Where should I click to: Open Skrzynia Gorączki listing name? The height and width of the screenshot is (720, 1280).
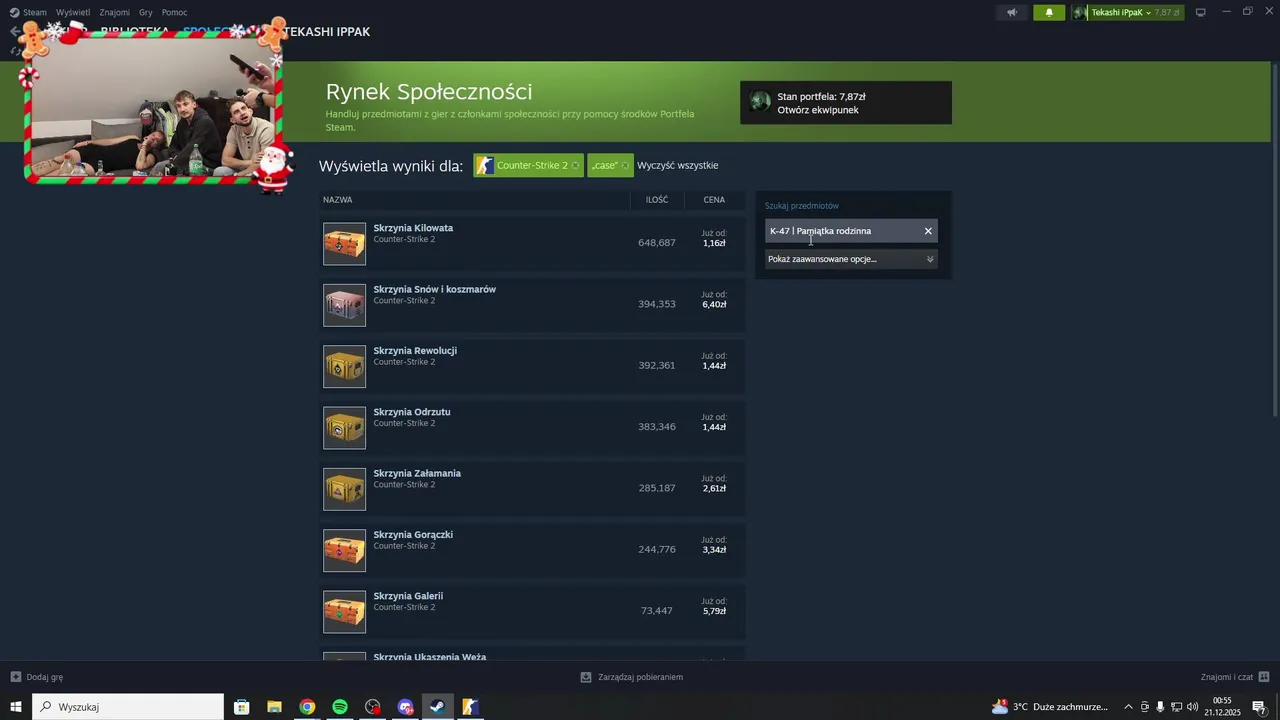(413, 535)
